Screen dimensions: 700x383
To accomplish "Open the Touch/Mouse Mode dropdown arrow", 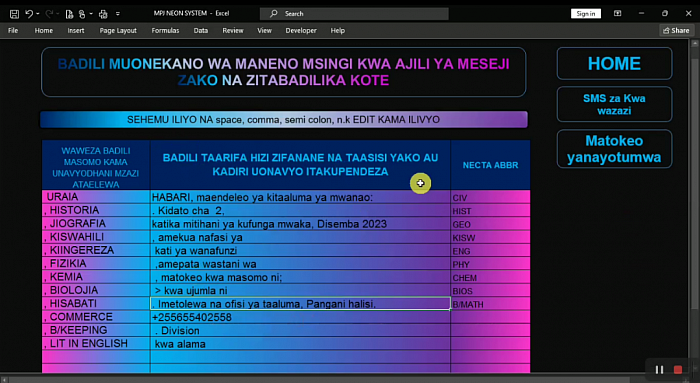I will [x=91, y=14].
